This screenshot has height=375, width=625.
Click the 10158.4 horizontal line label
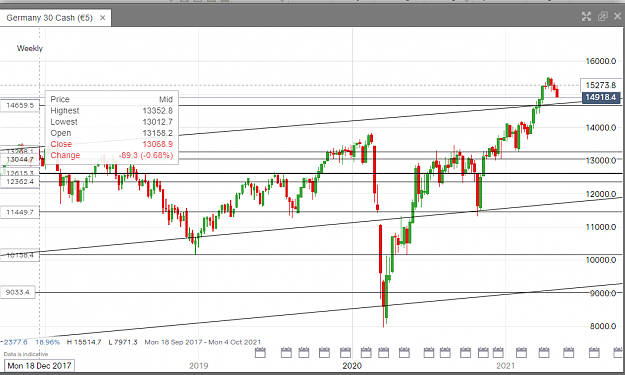tap(20, 255)
